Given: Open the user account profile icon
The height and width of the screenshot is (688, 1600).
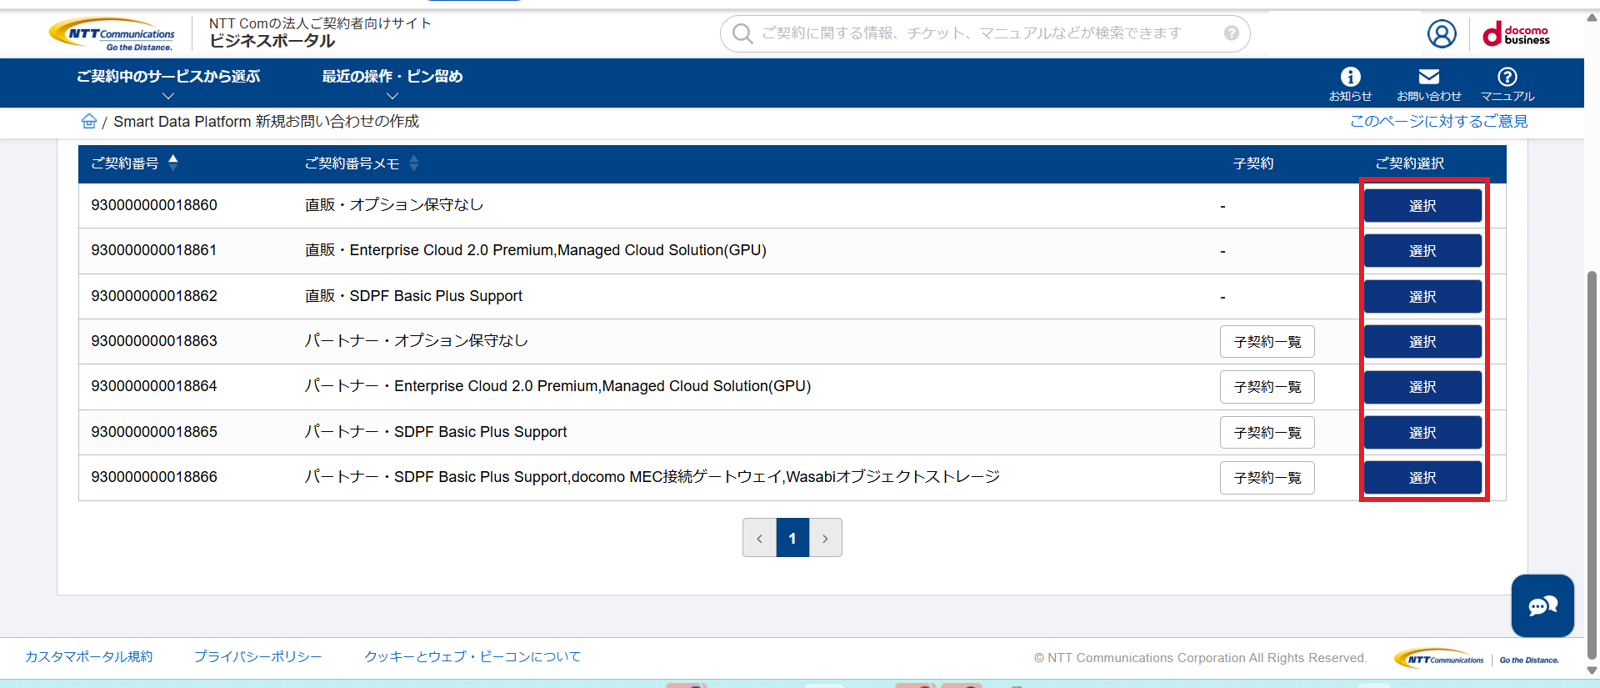Looking at the screenshot, I should (1441, 34).
